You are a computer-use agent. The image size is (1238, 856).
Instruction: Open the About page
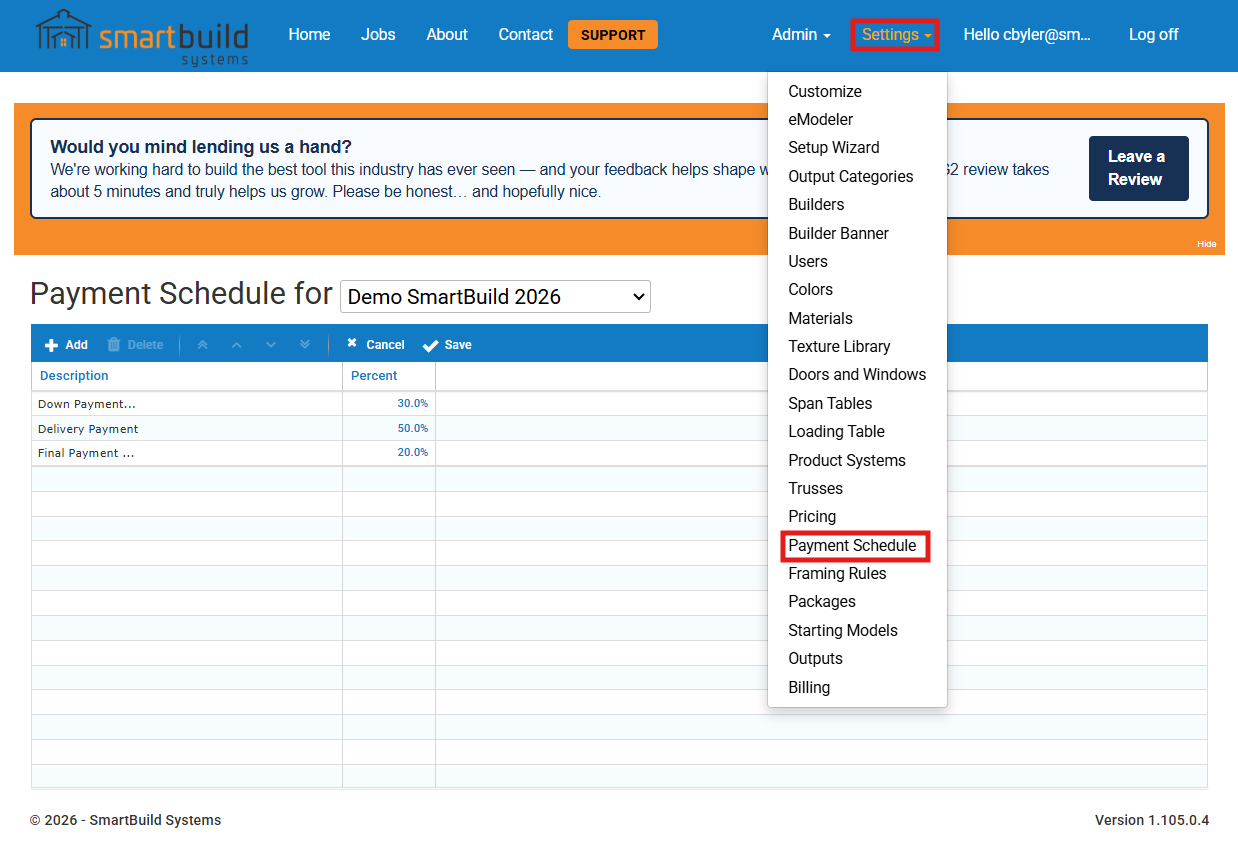coord(447,35)
